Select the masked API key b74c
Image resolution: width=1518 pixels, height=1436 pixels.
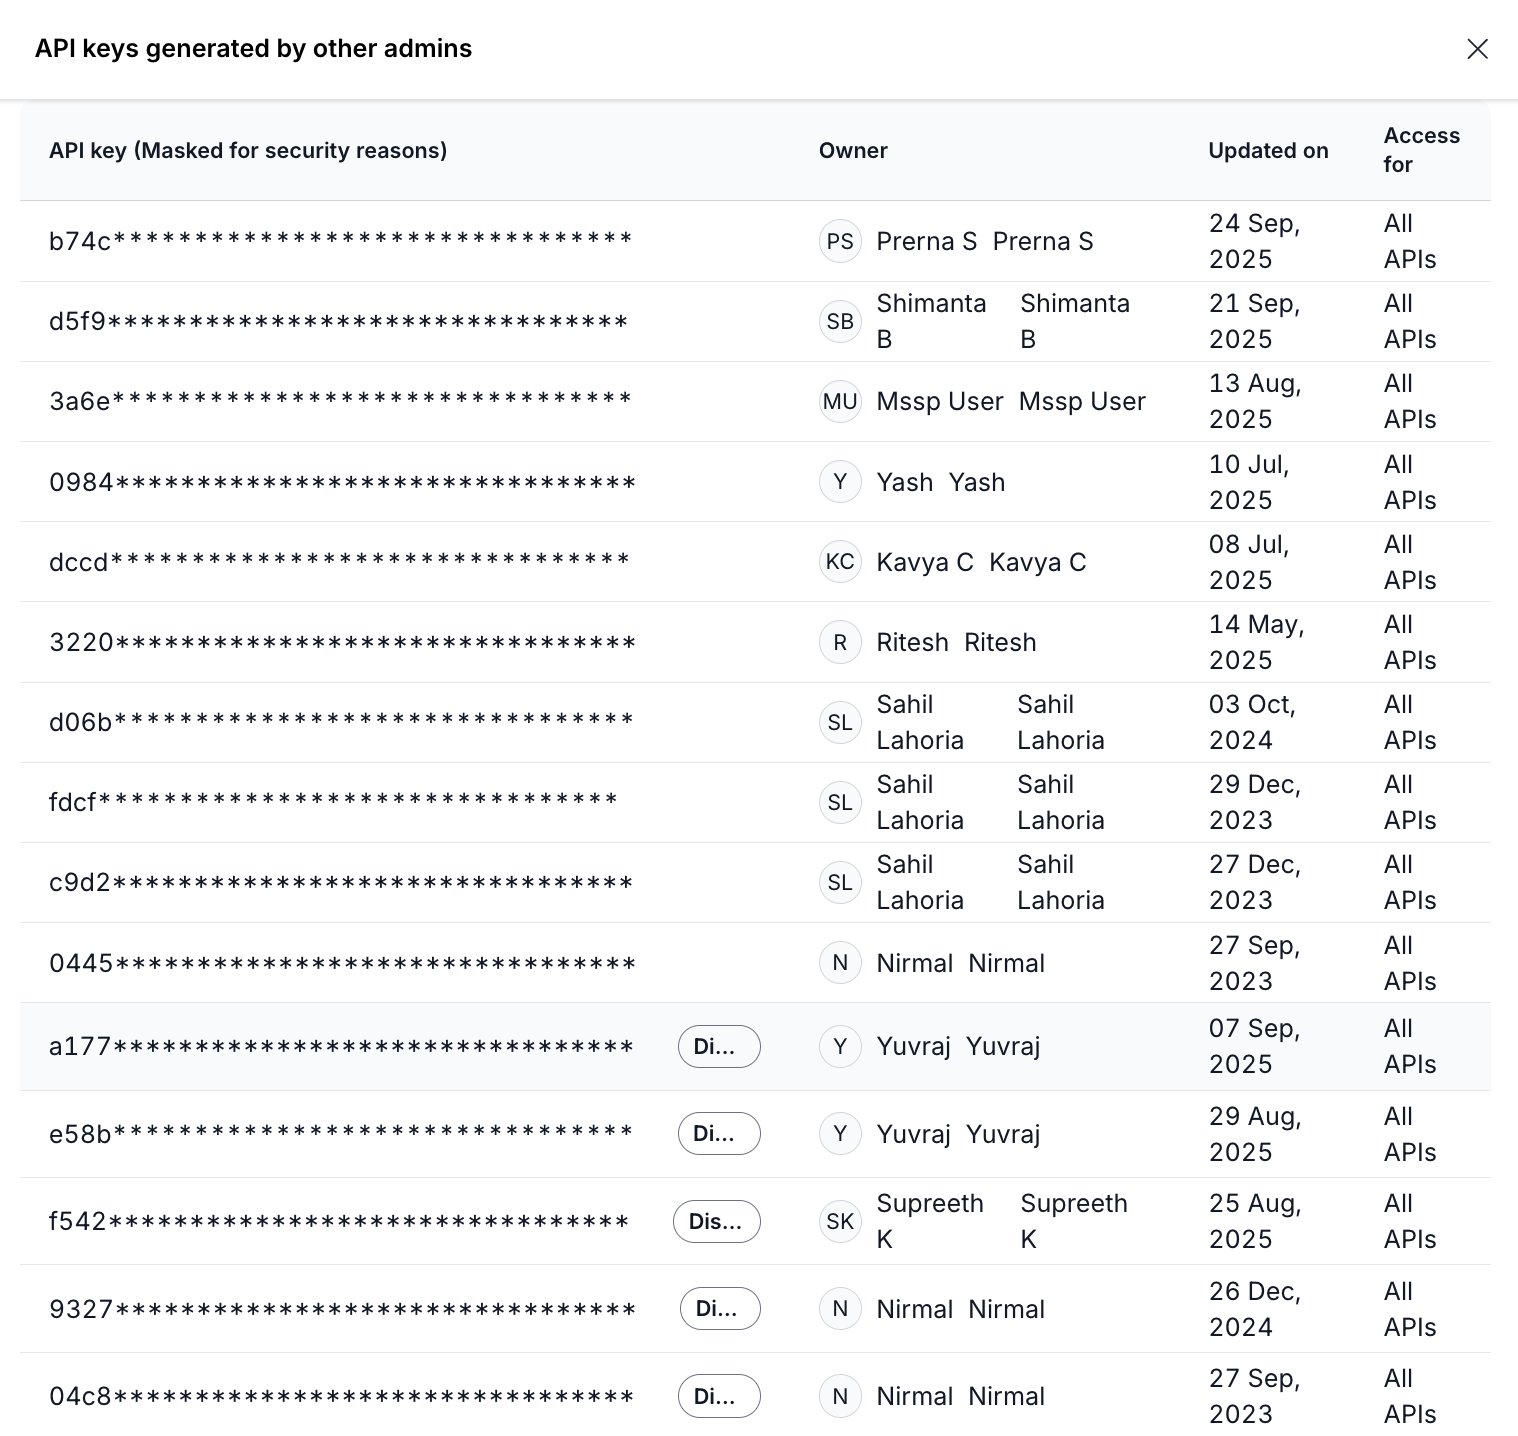point(340,241)
